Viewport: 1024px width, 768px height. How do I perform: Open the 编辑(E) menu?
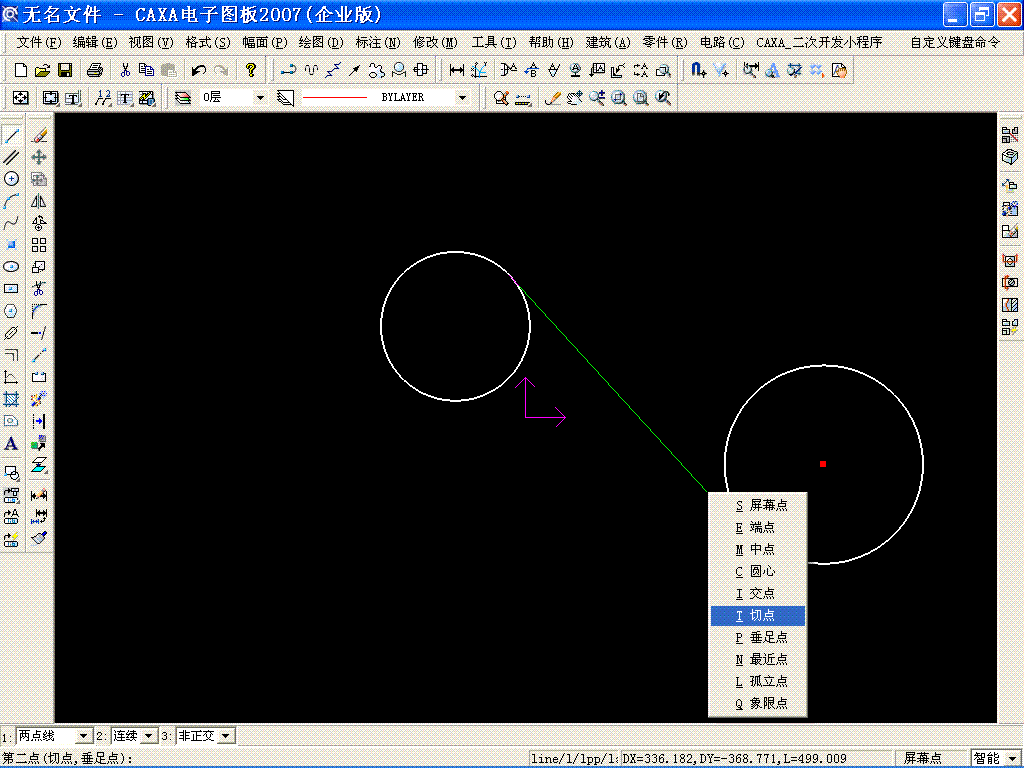tap(95, 42)
